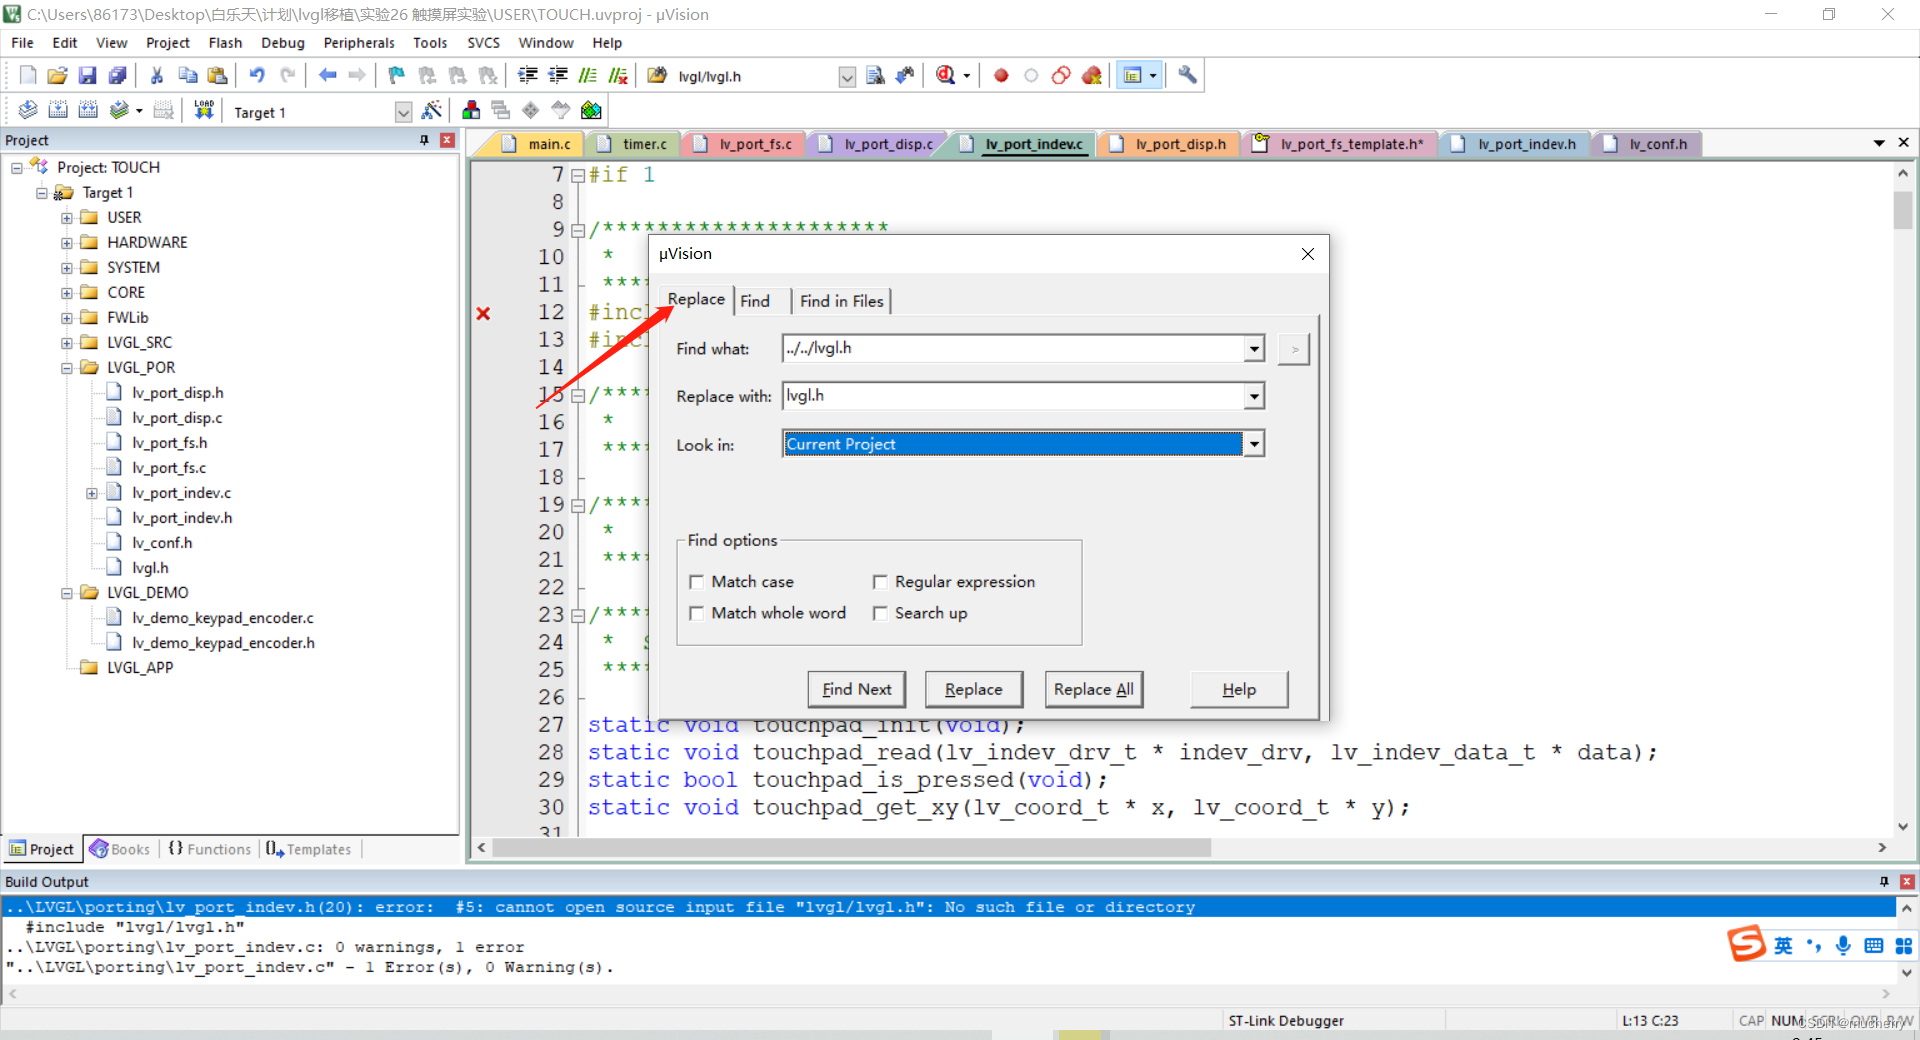Comment selection green slashes icon

[588, 76]
